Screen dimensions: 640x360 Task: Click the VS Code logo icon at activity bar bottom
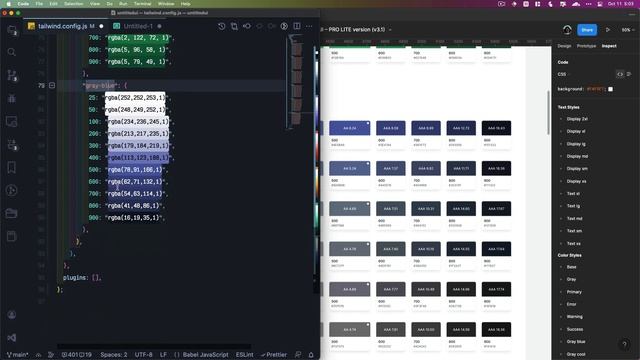[12, 338]
